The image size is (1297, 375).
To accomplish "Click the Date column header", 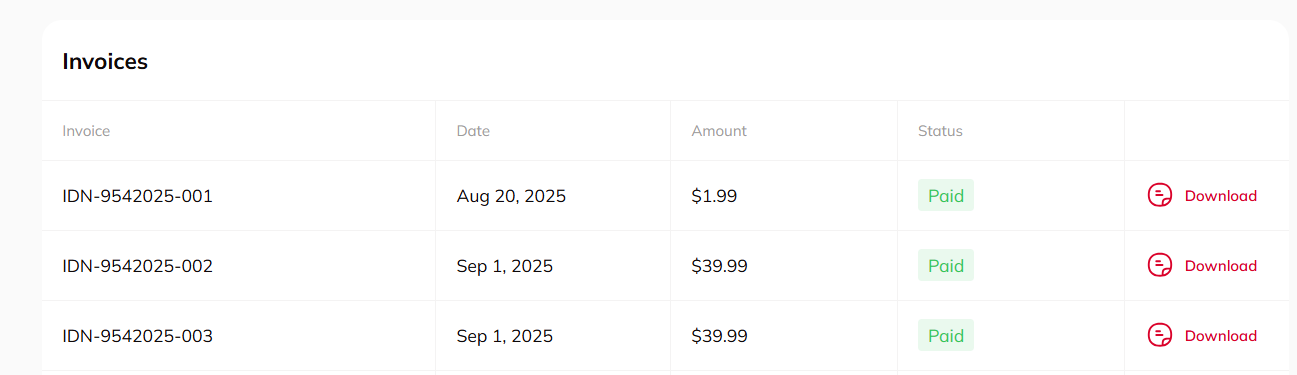I will click(473, 131).
